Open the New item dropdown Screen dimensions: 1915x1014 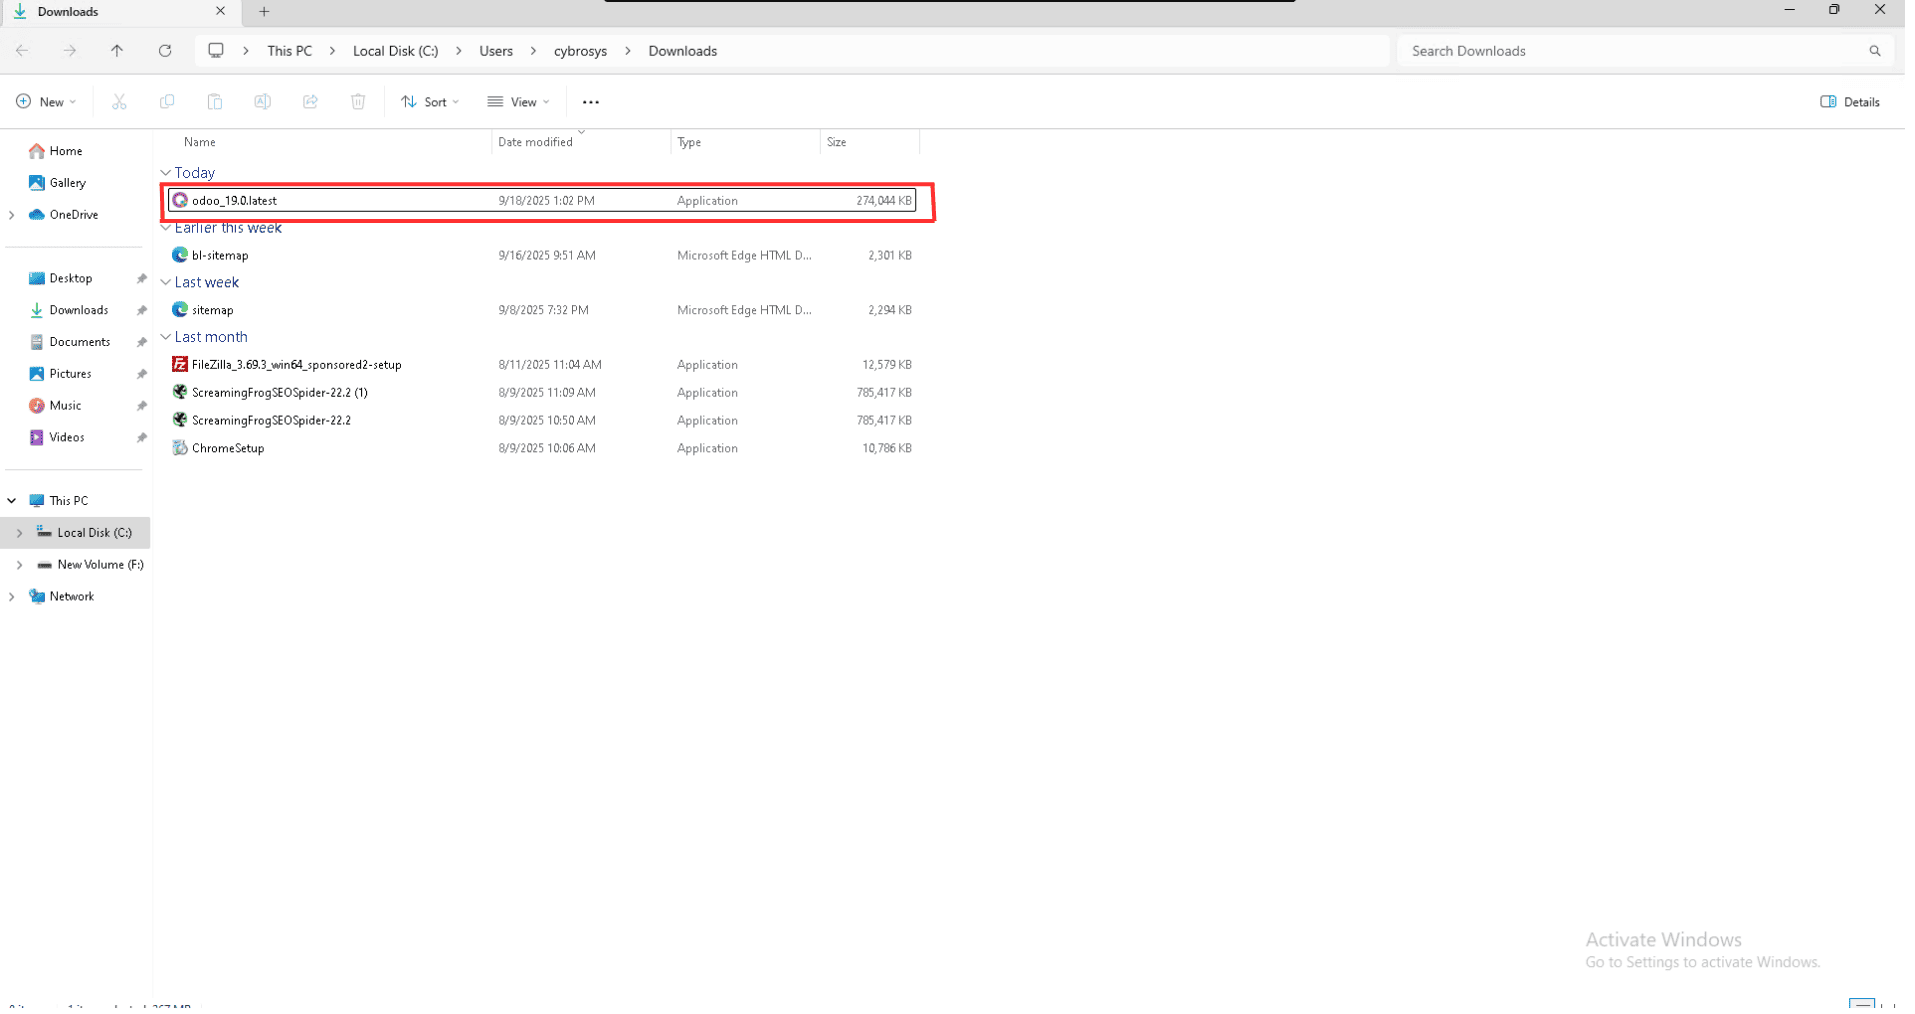(x=46, y=102)
